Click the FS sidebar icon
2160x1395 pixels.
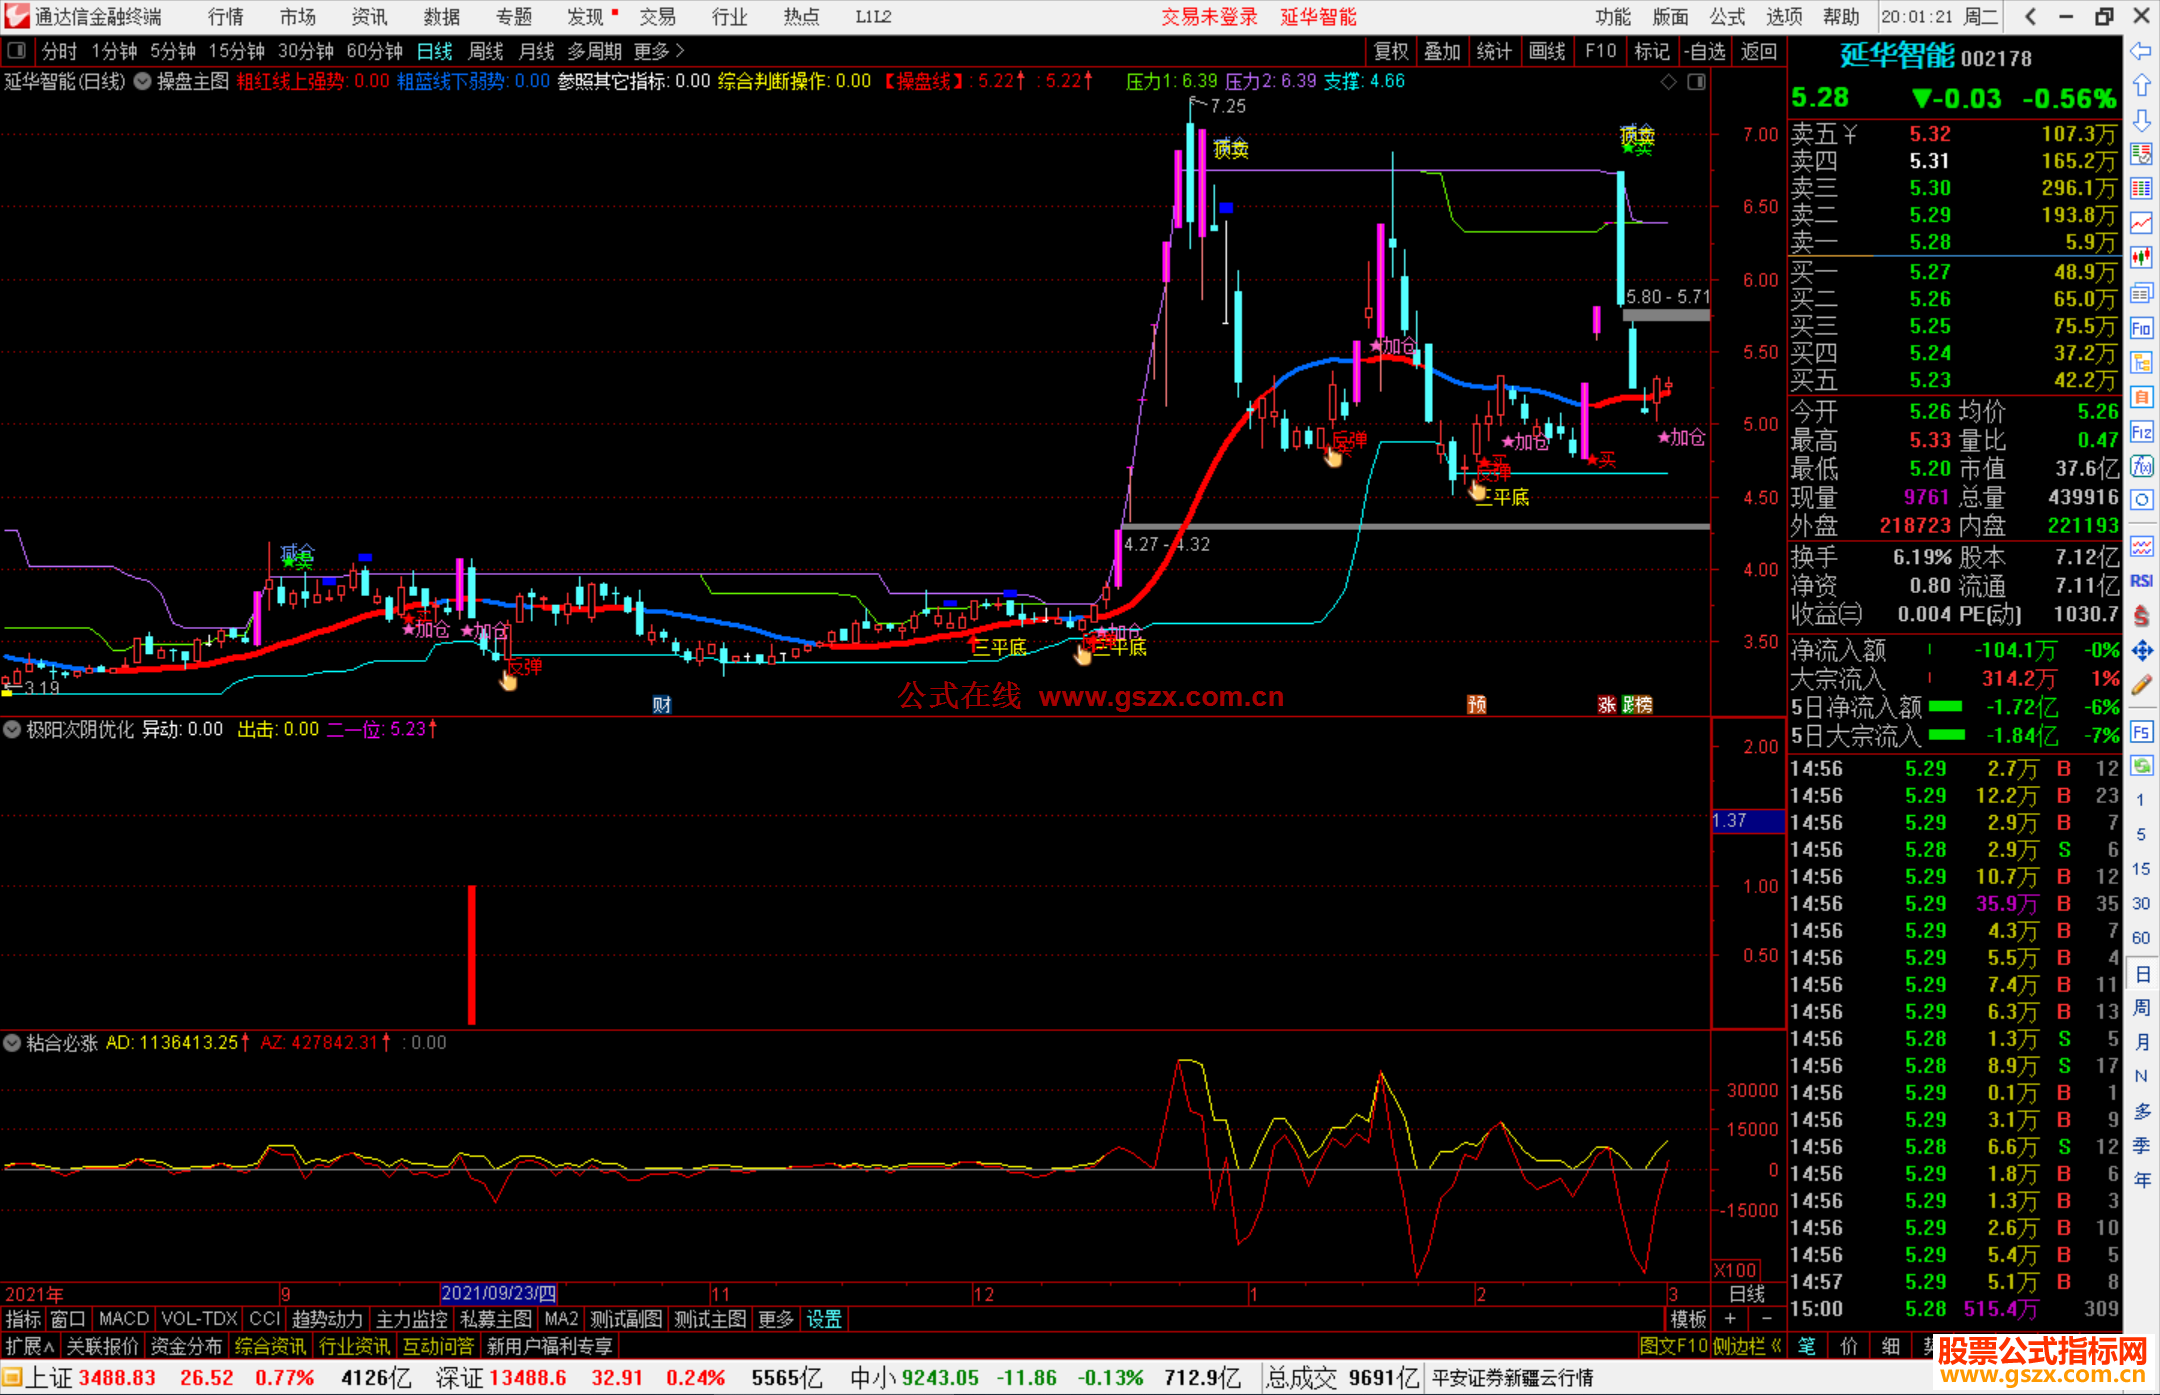(x=2141, y=732)
